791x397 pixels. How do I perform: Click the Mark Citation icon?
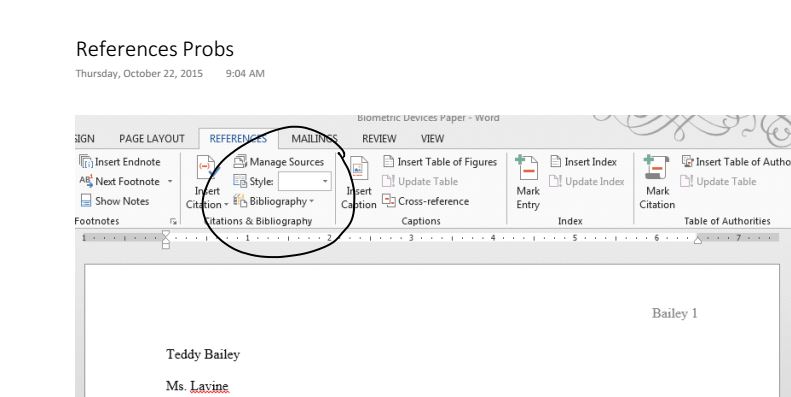coord(657,167)
